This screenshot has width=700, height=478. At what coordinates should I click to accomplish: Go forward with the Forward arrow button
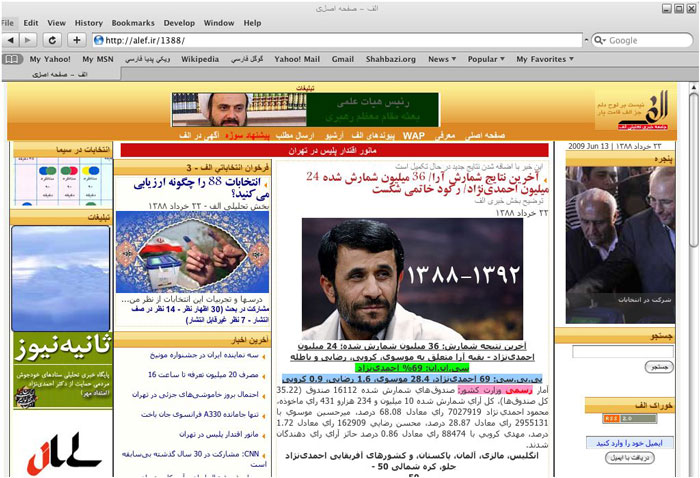tap(28, 40)
